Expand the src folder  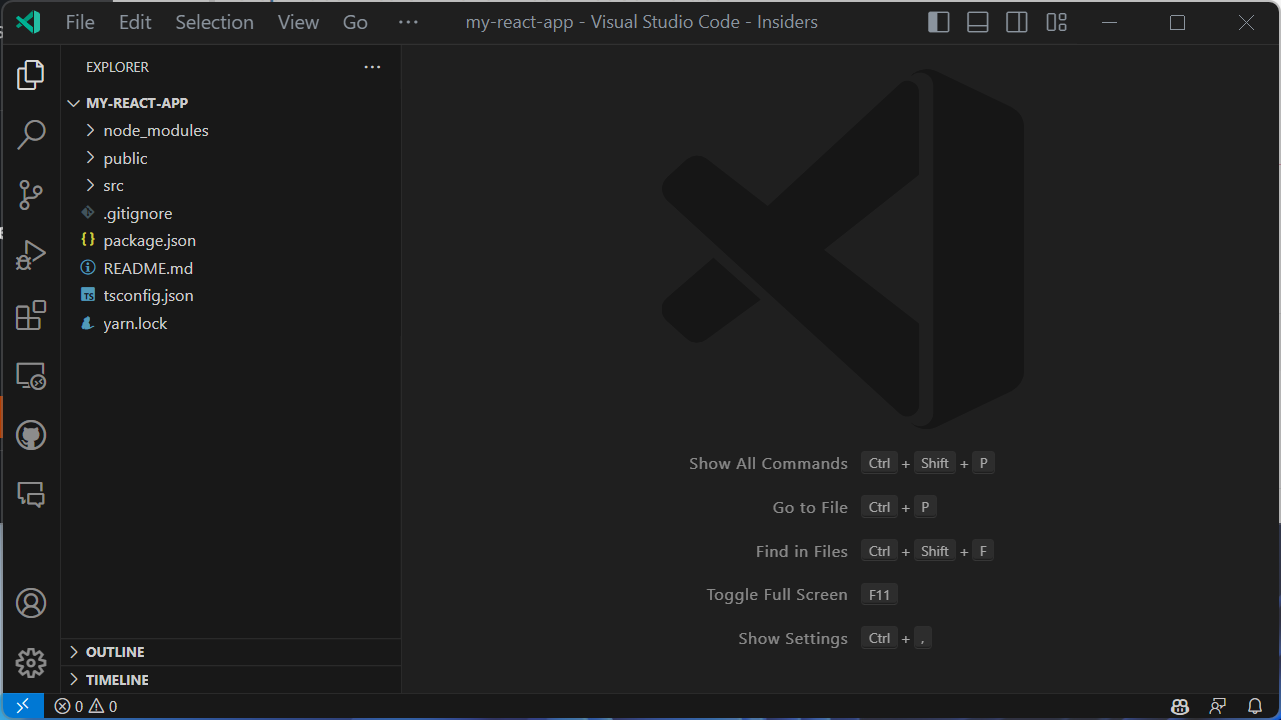click(113, 185)
